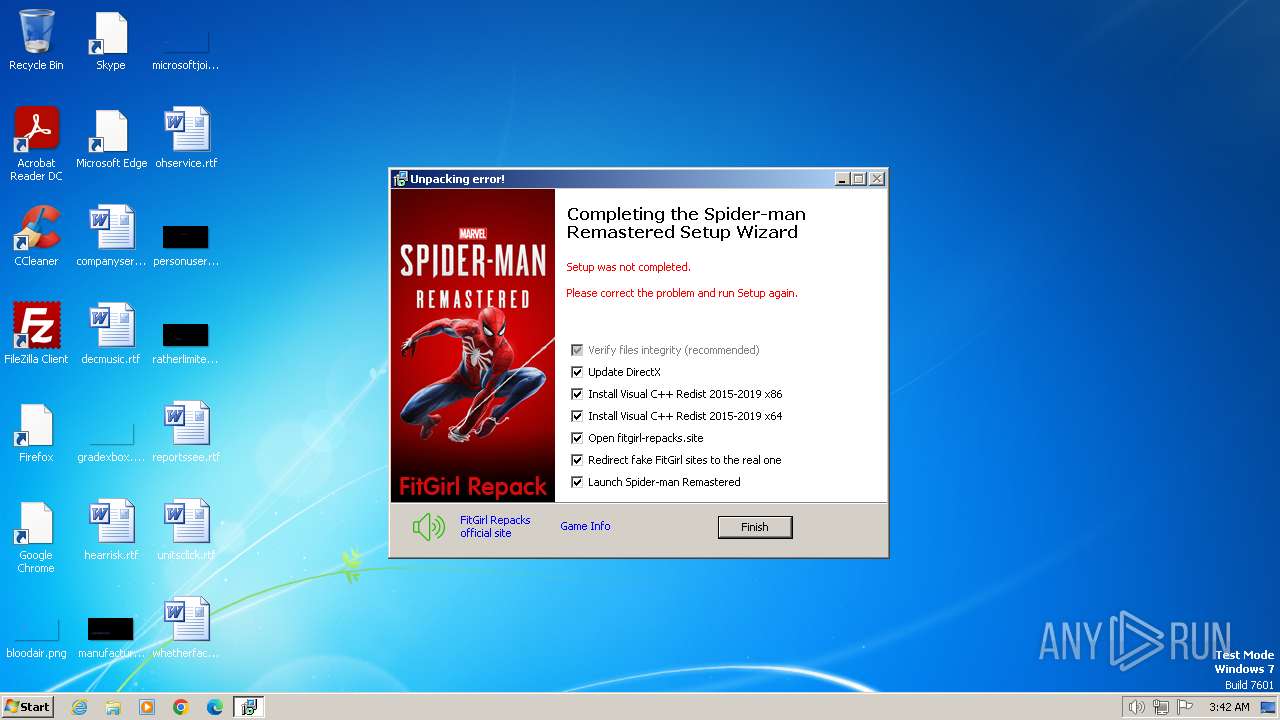Uncheck Install Visual C++ Redist x86
Screen dimensions: 1280x720
(x=577, y=394)
